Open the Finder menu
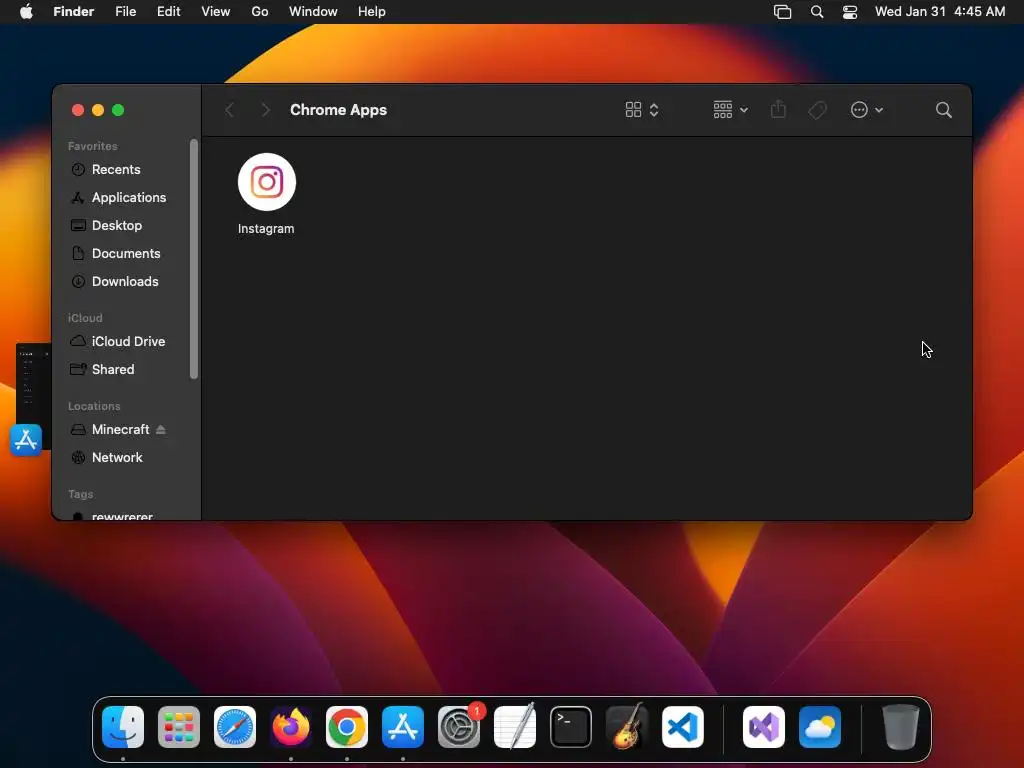 [74, 12]
